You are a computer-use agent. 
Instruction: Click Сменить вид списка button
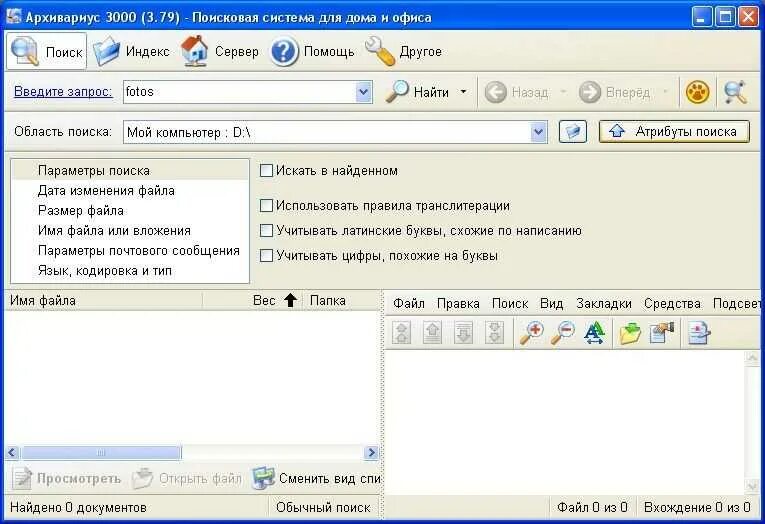point(316,478)
